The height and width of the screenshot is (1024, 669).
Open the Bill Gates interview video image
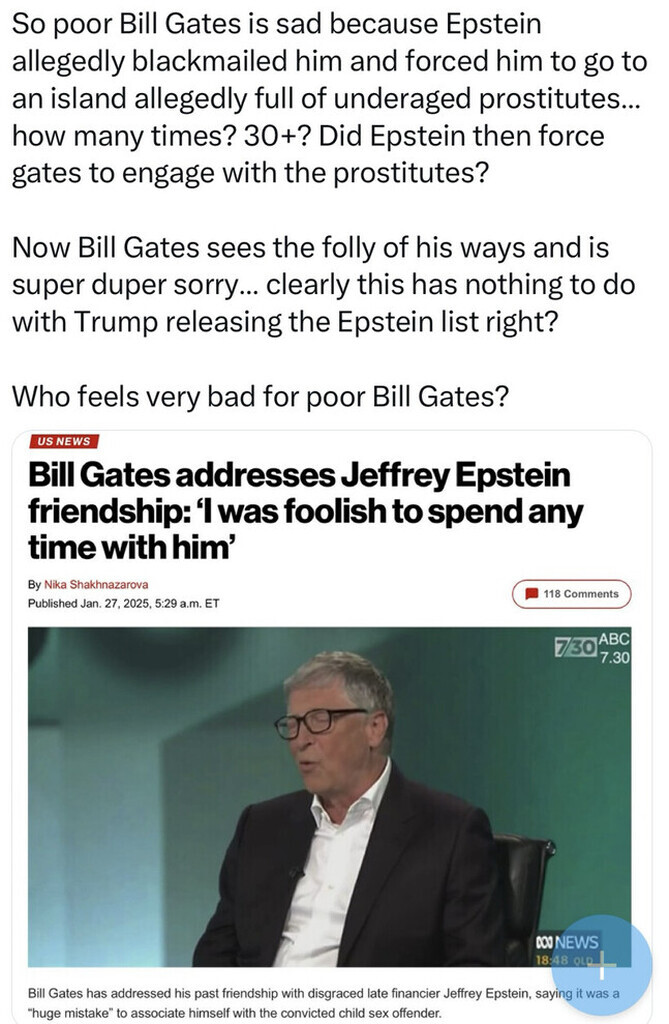[329, 797]
